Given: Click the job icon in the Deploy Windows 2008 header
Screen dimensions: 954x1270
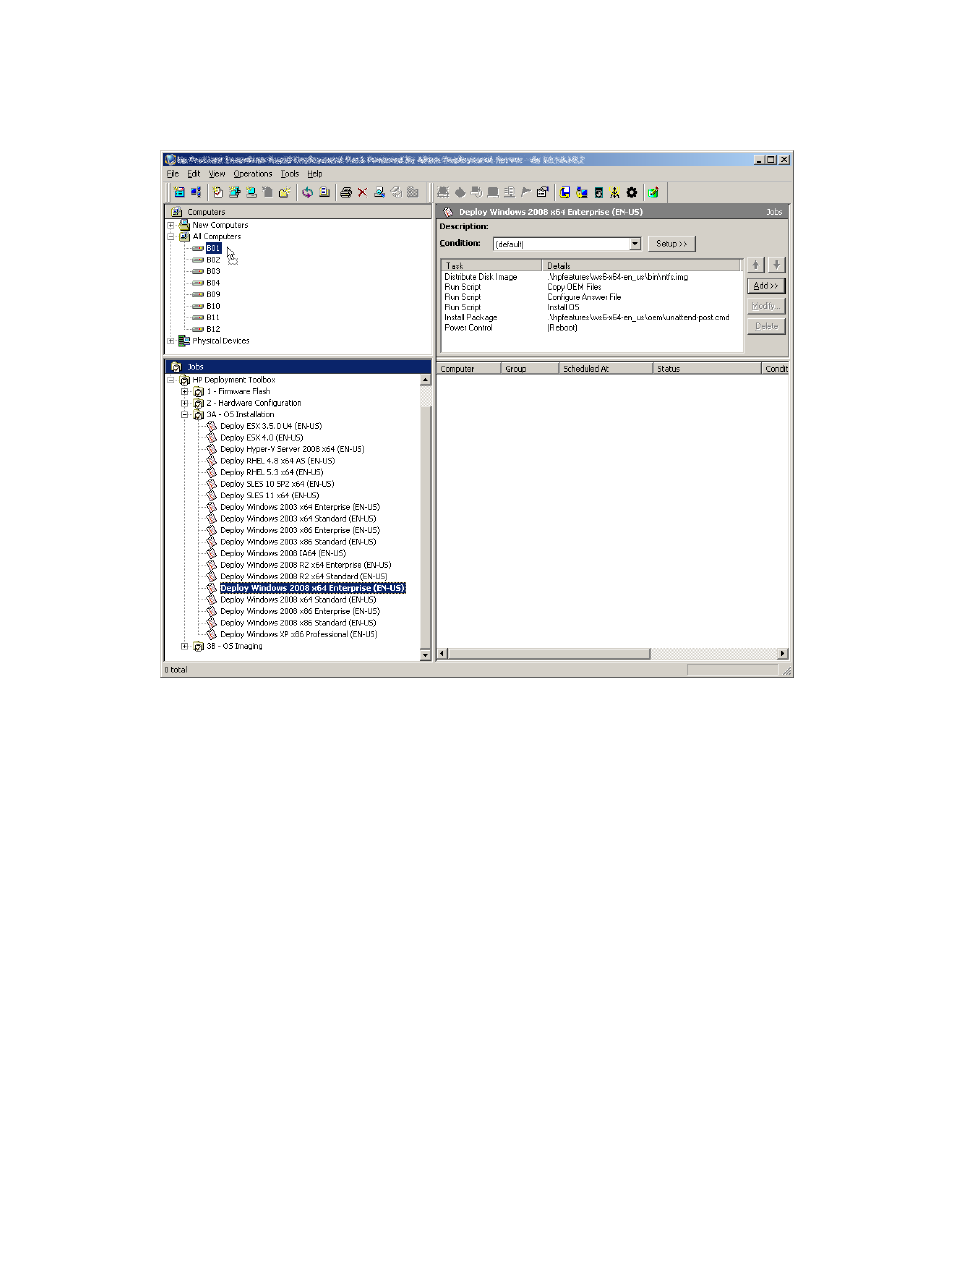Looking at the screenshot, I should [448, 212].
